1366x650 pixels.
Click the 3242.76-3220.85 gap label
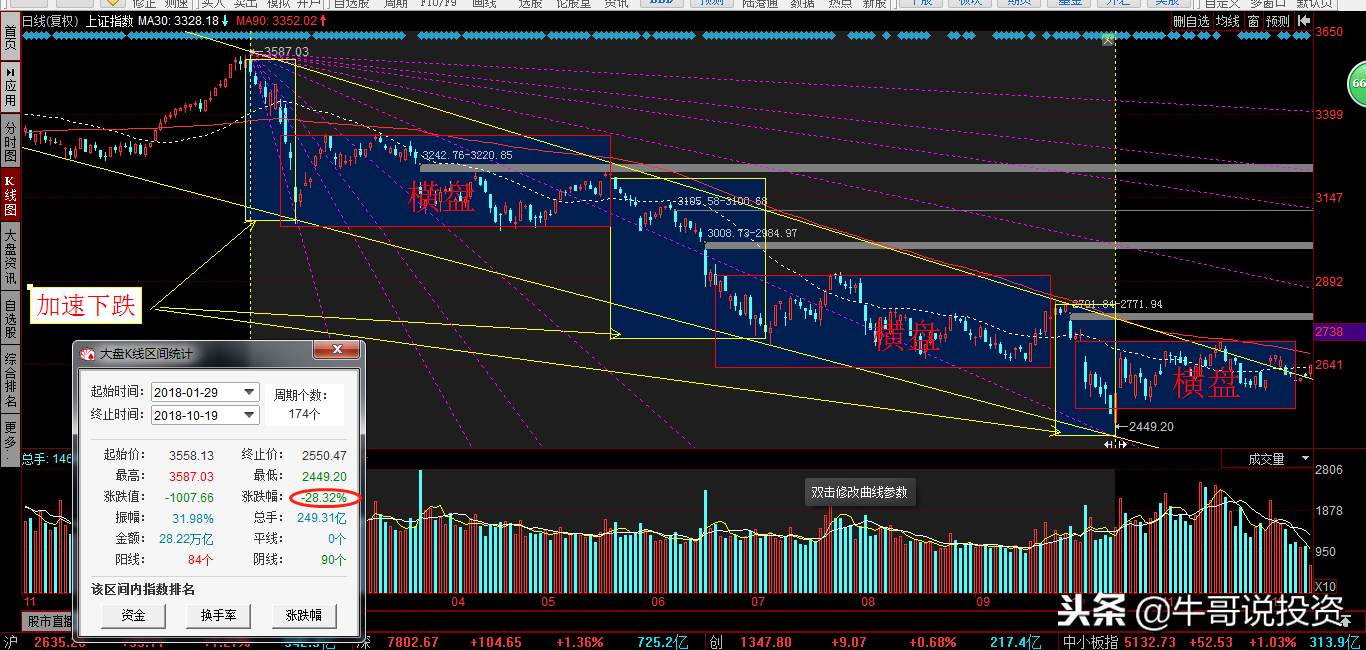point(467,155)
